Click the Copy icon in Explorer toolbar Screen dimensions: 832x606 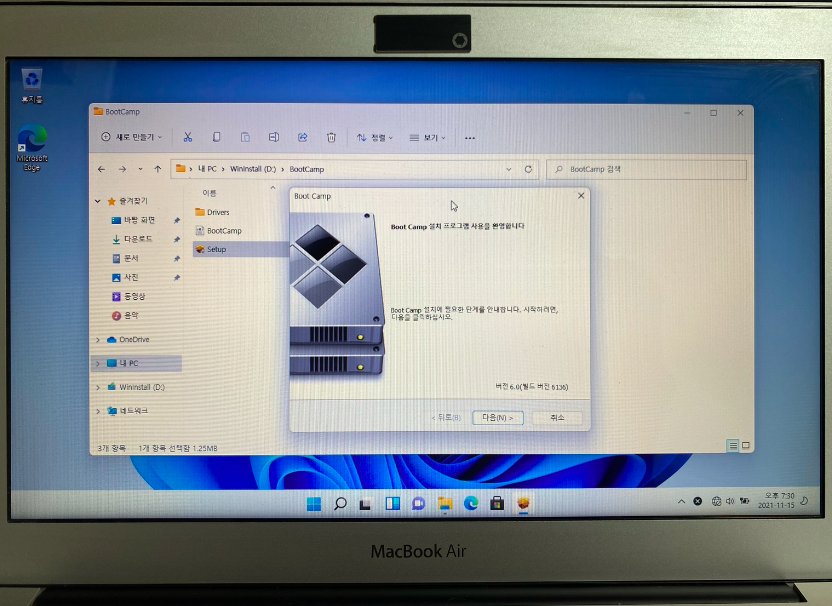216,137
